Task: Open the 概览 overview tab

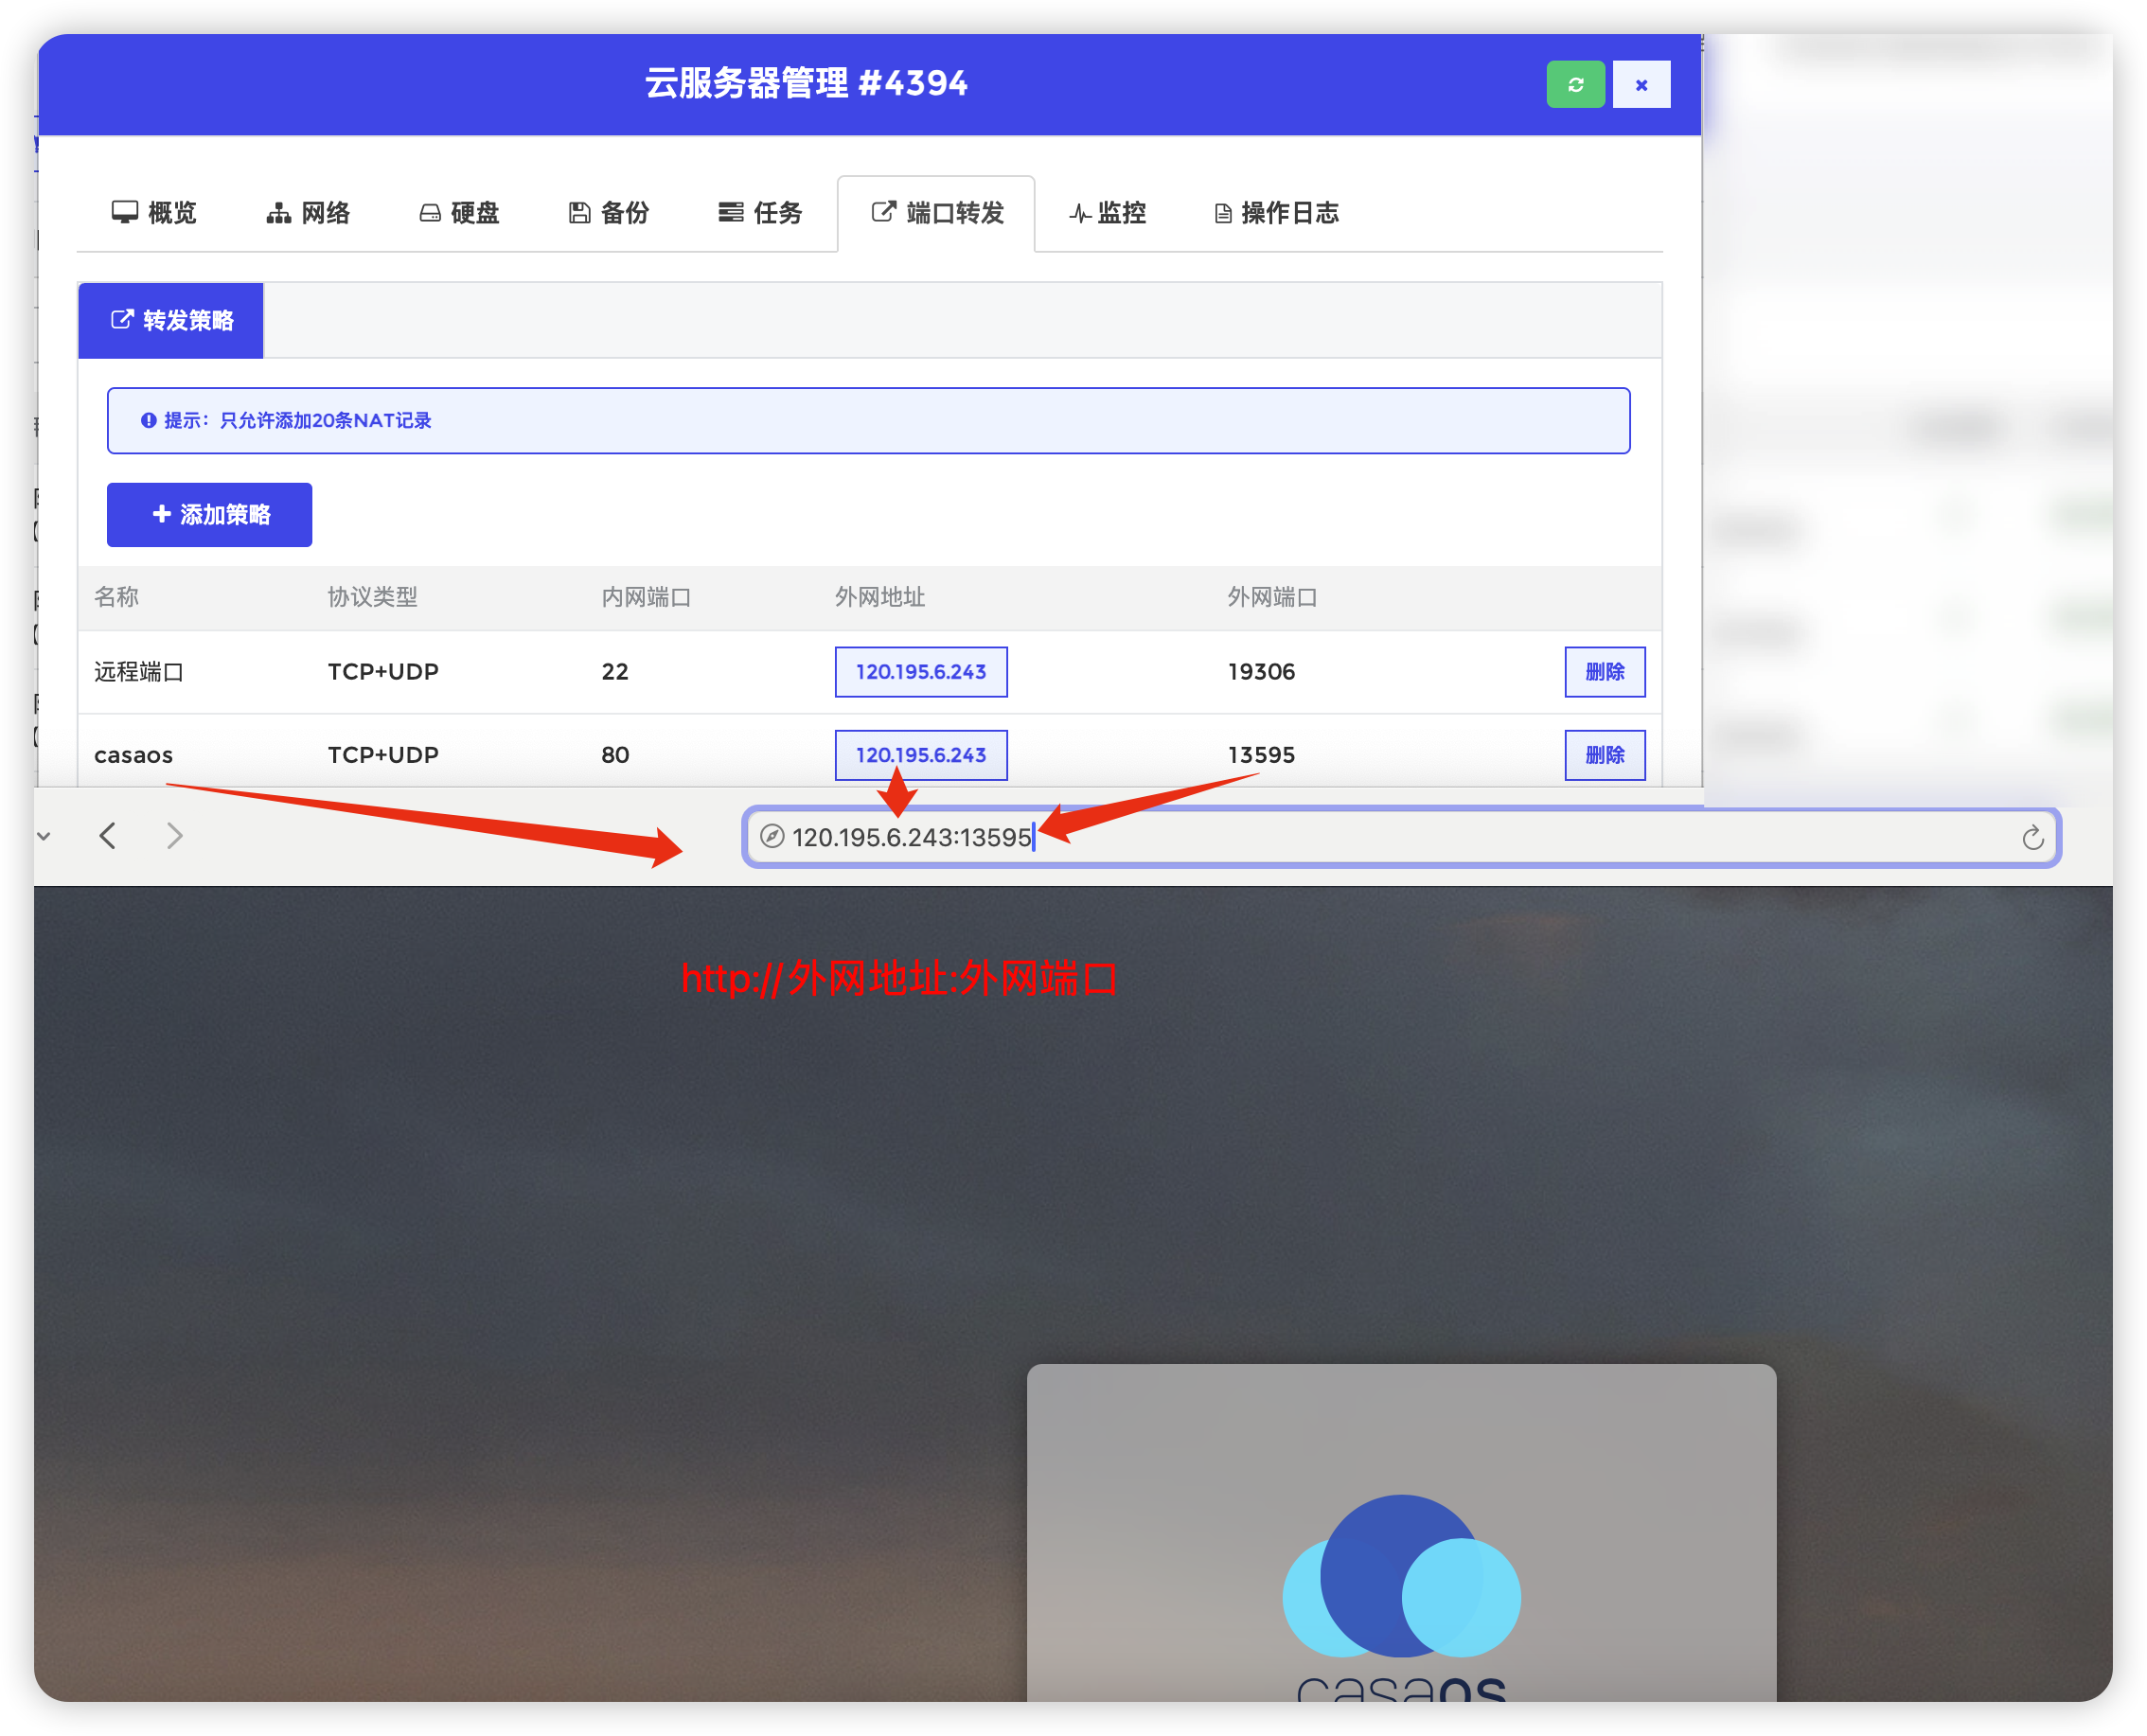Action: click(154, 213)
